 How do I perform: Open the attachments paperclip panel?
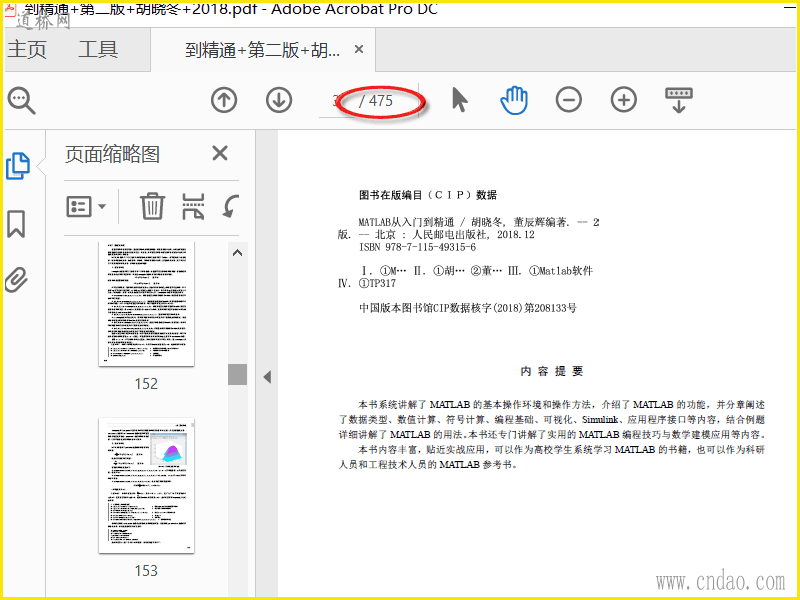pos(16,280)
